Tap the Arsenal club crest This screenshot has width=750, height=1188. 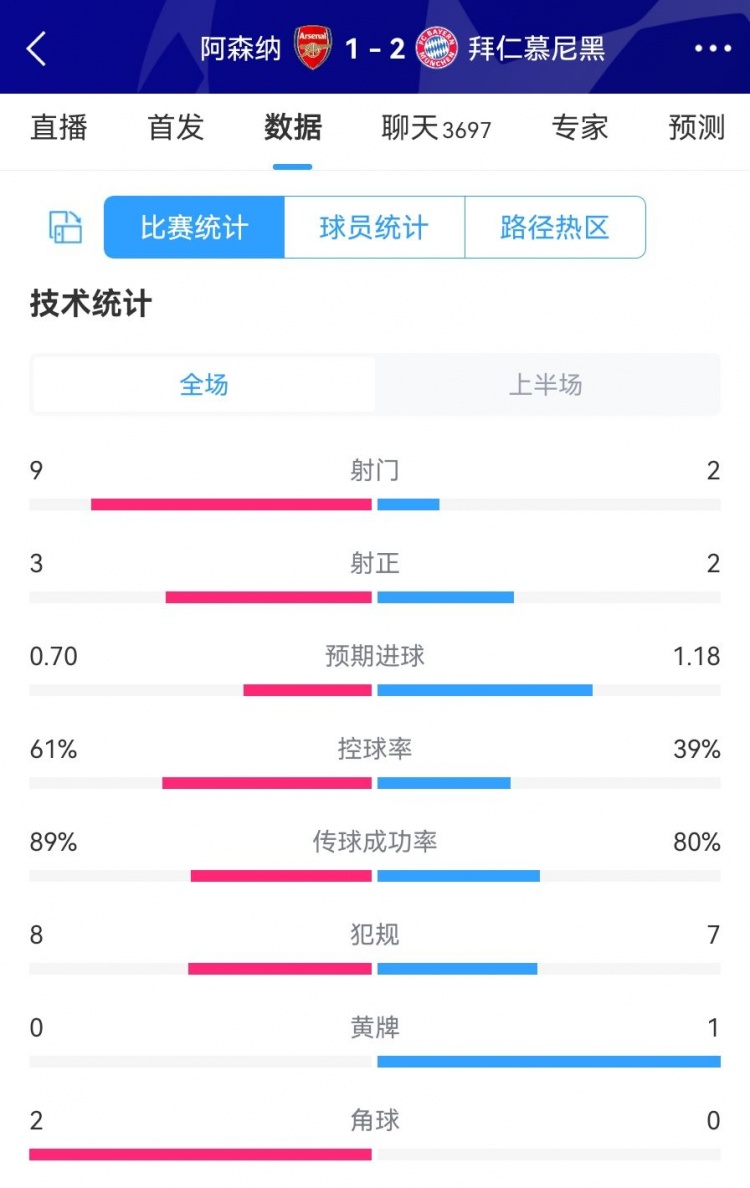(313, 48)
